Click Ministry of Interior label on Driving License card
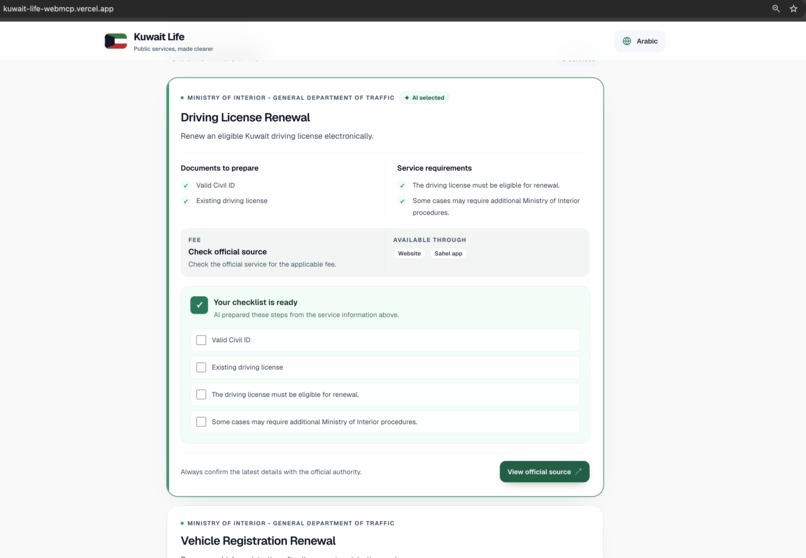 [291, 98]
